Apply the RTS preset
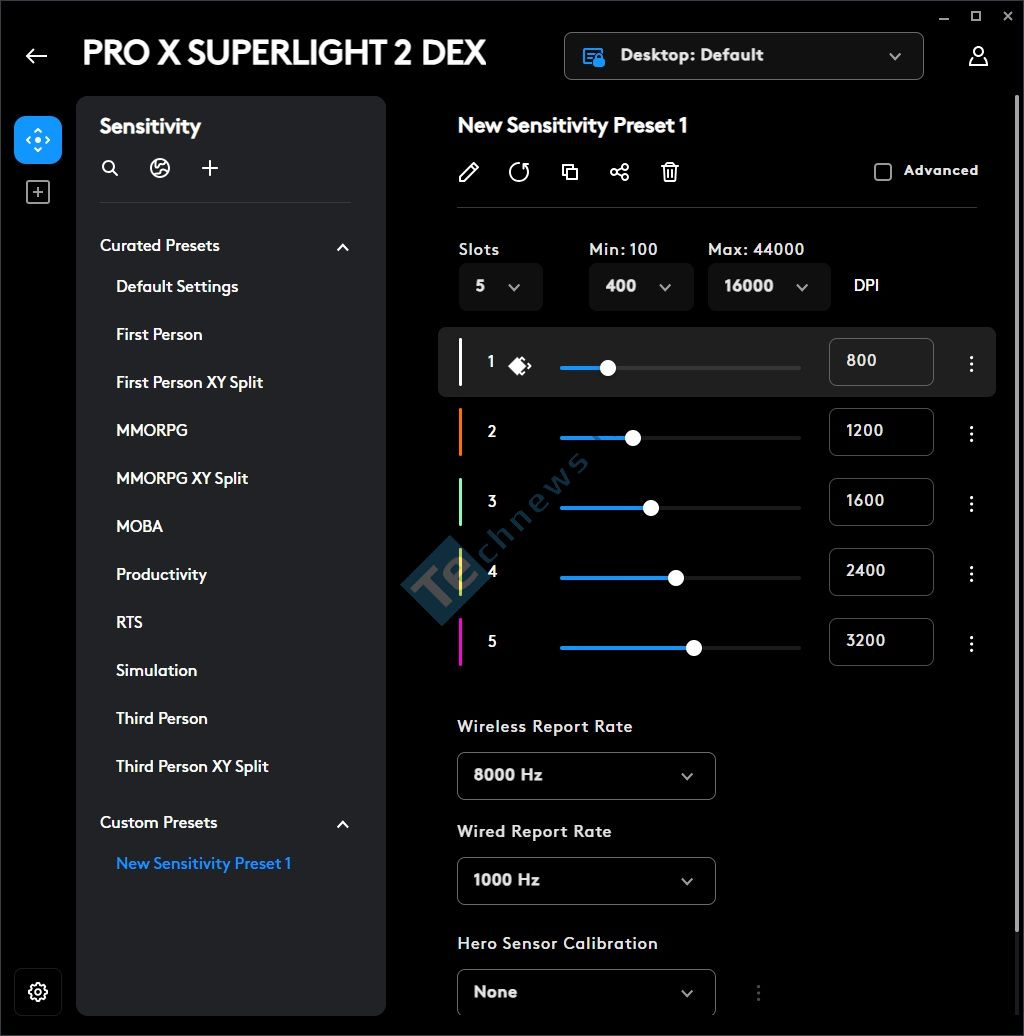The image size is (1024, 1036). coord(129,622)
